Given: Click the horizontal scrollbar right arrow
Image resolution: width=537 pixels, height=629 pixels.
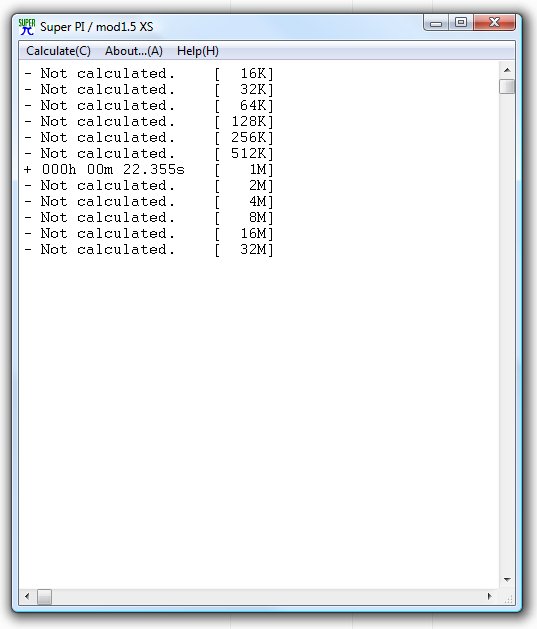Looking at the screenshot, I should click(x=490, y=596).
